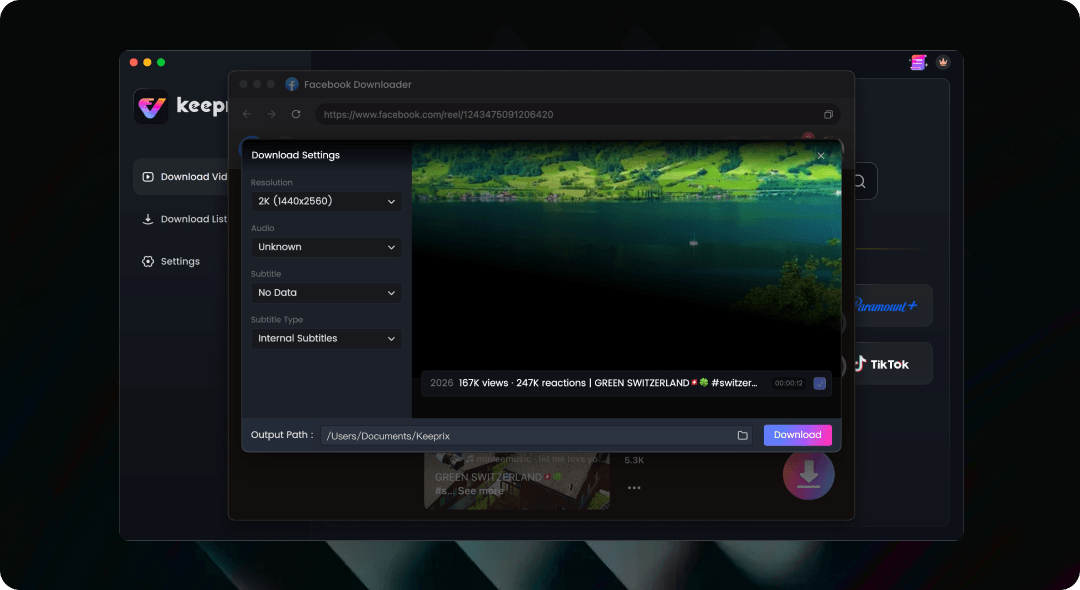Click the reel thumbnail behind the dialog
Screen dimensions: 1080x590
pos(517,481)
